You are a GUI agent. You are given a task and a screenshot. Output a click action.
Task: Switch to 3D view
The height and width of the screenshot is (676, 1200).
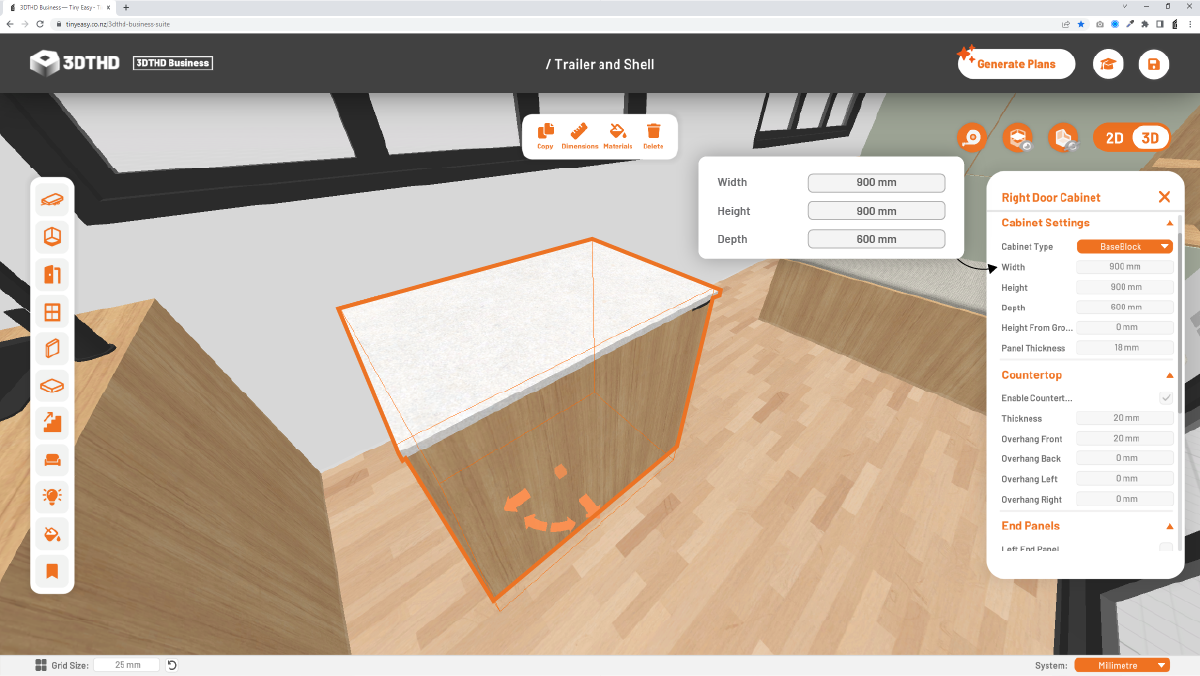1150,138
